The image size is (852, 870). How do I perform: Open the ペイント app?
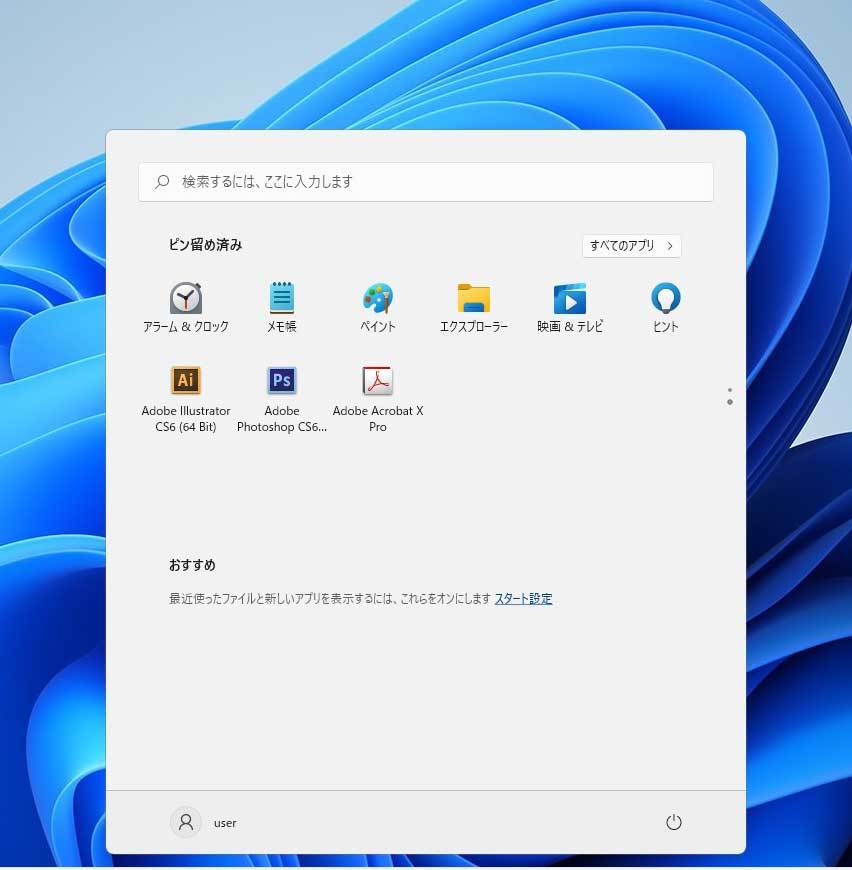coord(378,307)
